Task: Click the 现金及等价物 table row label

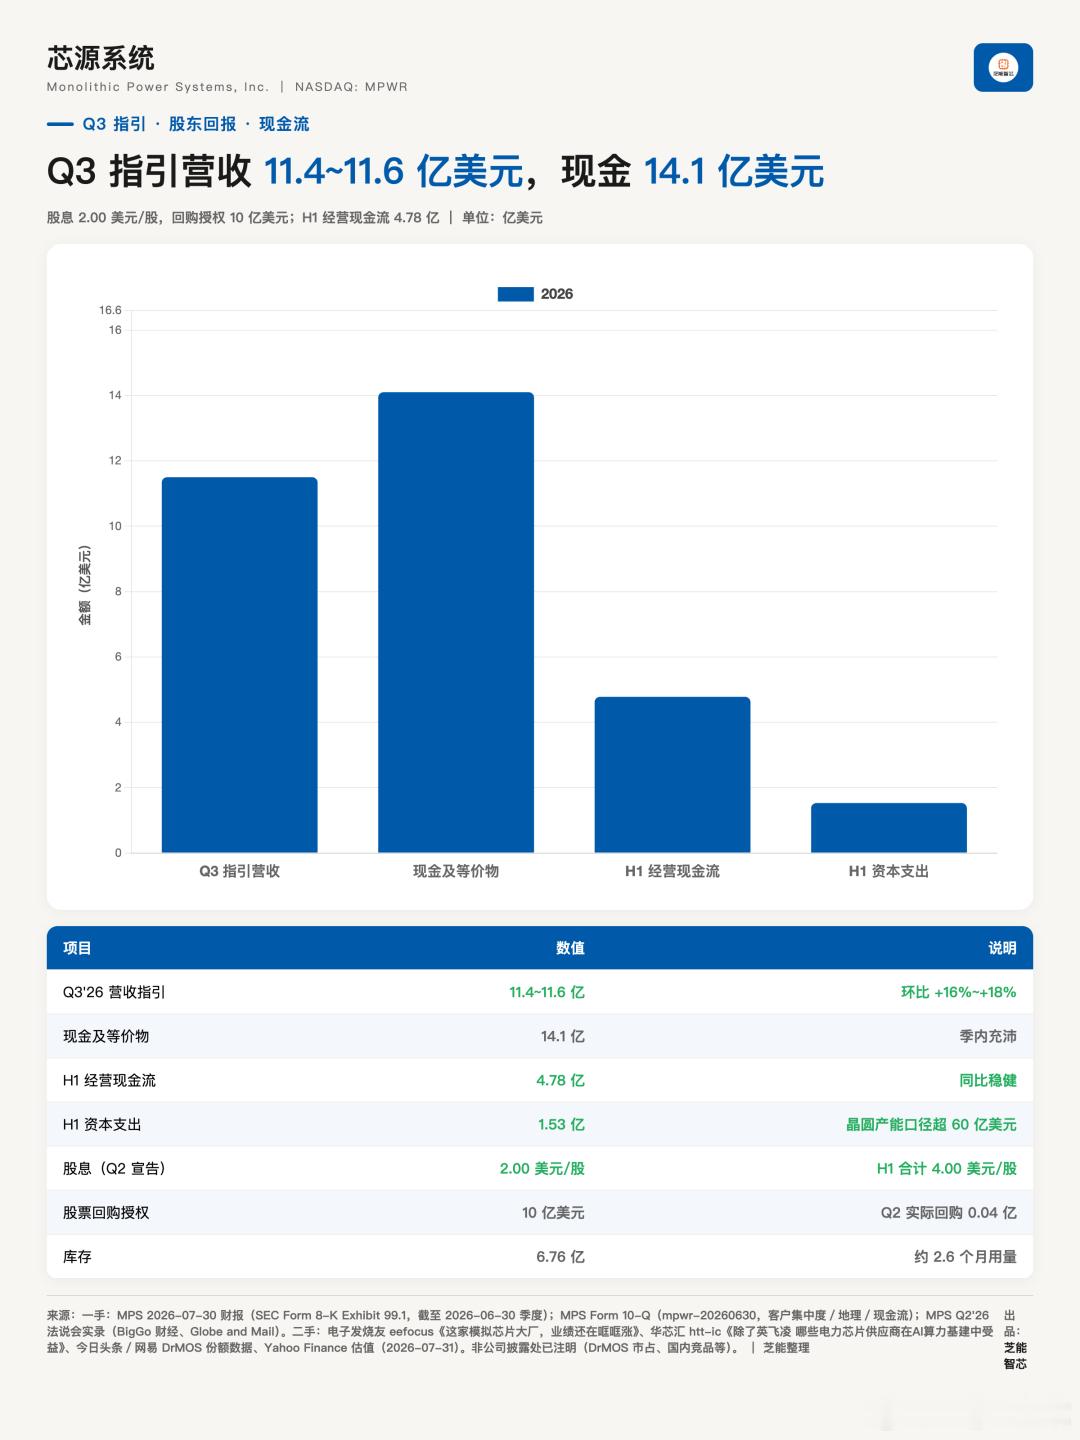Action: (x=106, y=1036)
